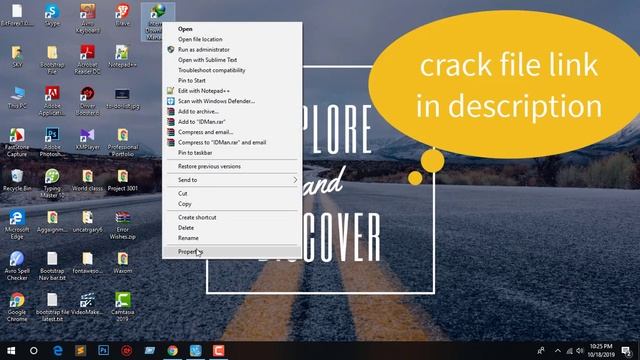The image size is (640, 360).
Task: Choose Create shortcut
Action: coord(232,217)
